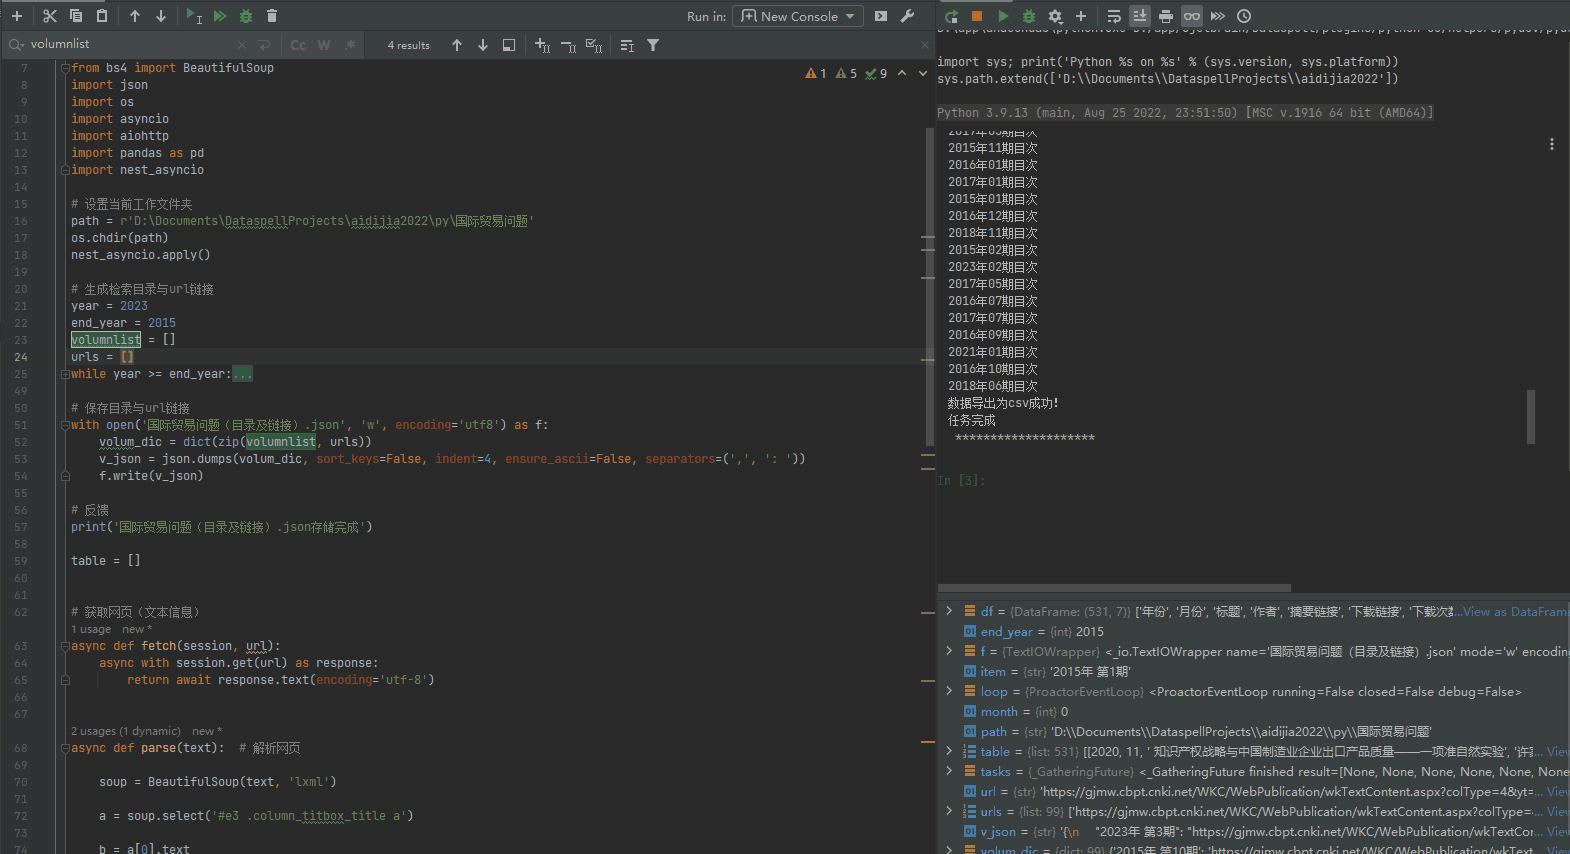This screenshot has height=854, width=1570.
Task: Expand the df DataFrame variable
Action: coord(949,611)
